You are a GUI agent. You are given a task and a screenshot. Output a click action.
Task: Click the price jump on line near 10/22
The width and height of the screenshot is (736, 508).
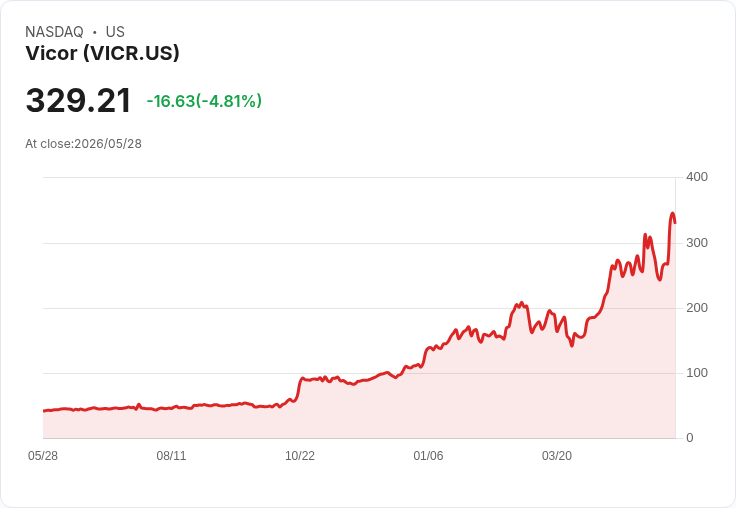(x=299, y=389)
